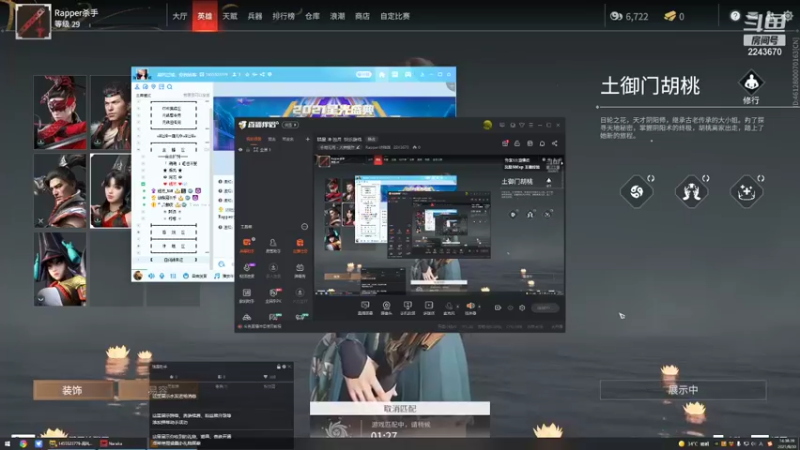This screenshot has height=450, width=800.
Task: Click the record camera icon near settings
Action: pyautogui.click(x=497, y=308)
